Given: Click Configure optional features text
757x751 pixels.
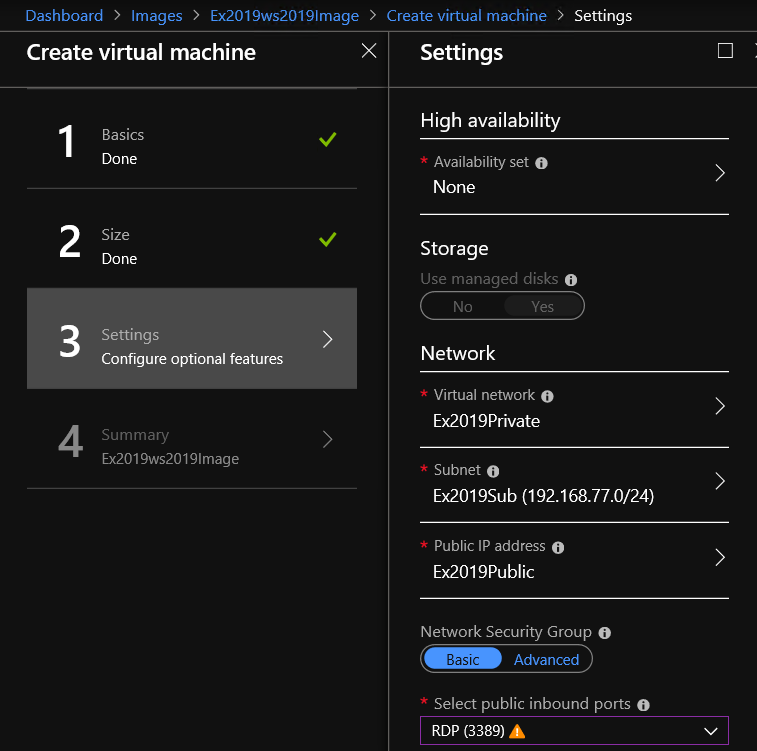Looking at the screenshot, I should 192,359.
